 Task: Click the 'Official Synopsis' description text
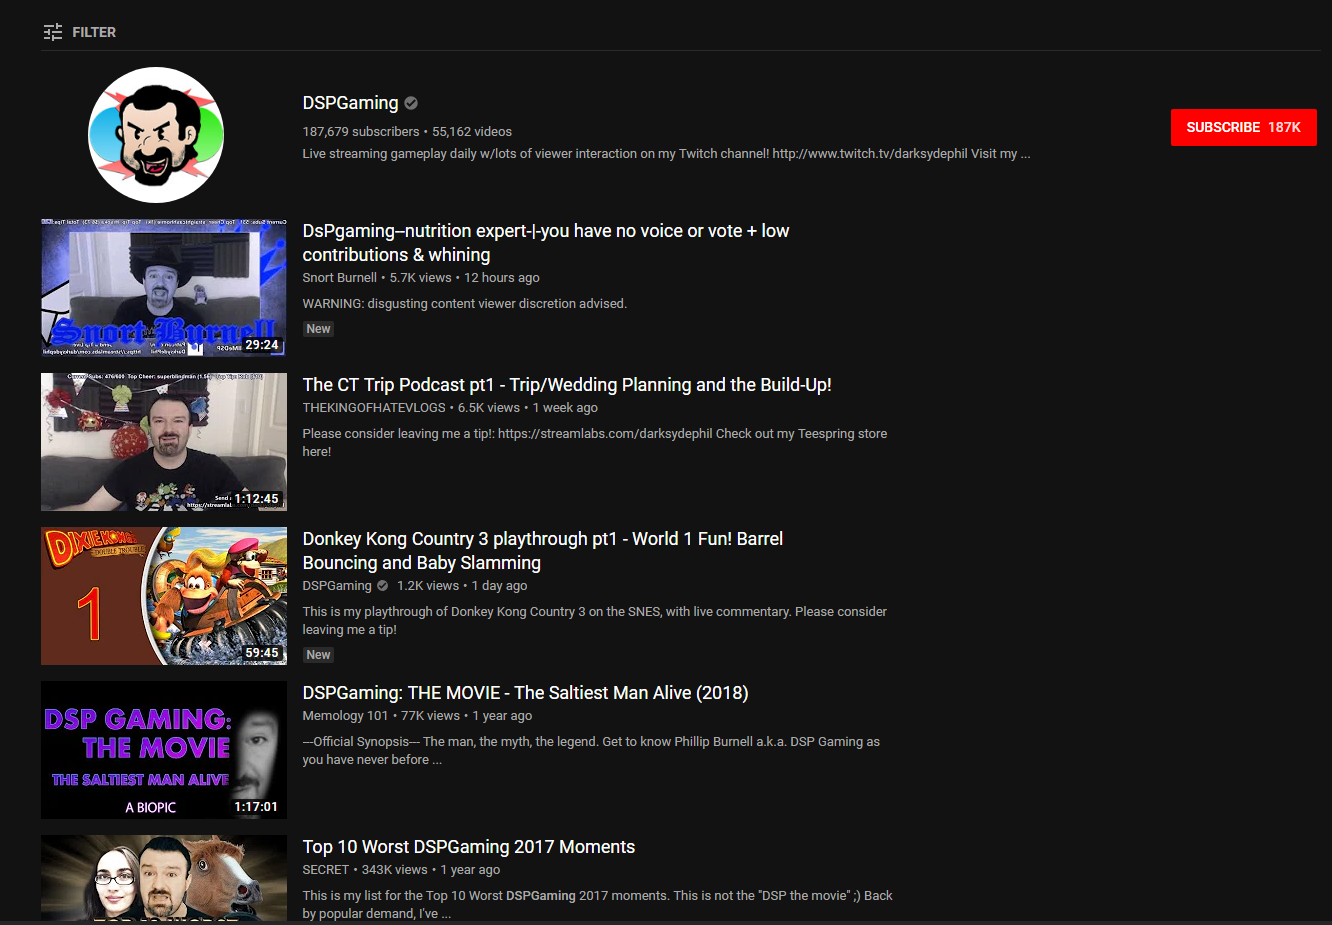[592, 751]
